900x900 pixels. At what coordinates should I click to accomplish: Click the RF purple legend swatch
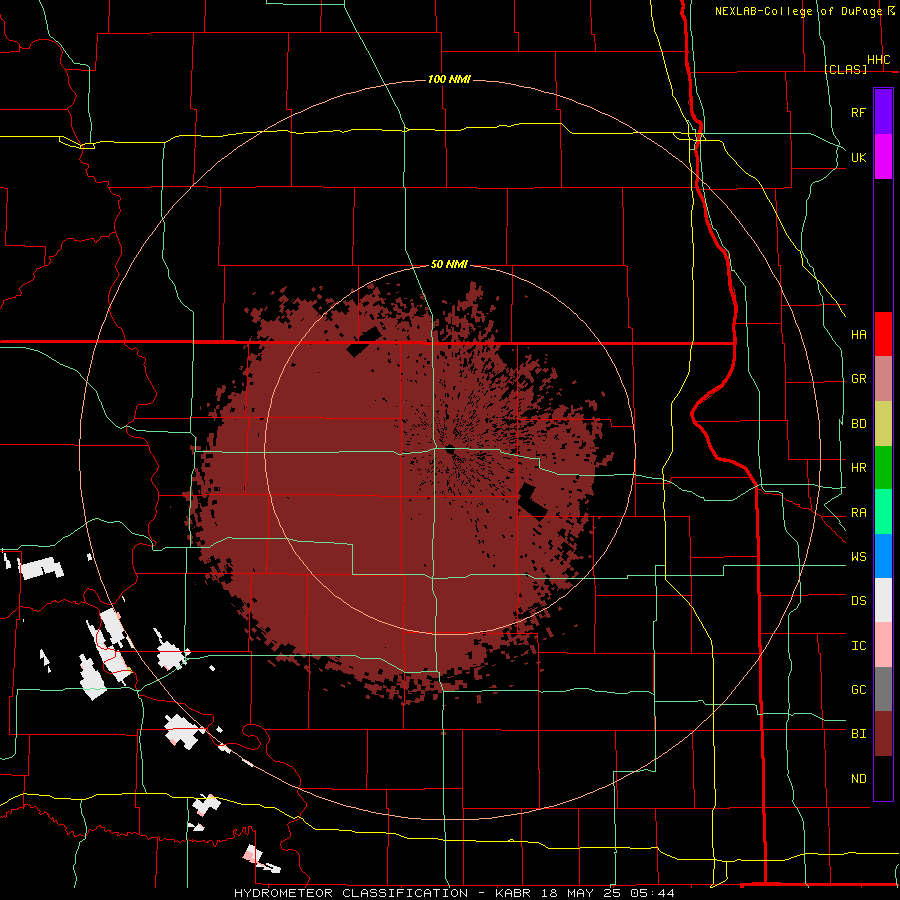[883, 112]
